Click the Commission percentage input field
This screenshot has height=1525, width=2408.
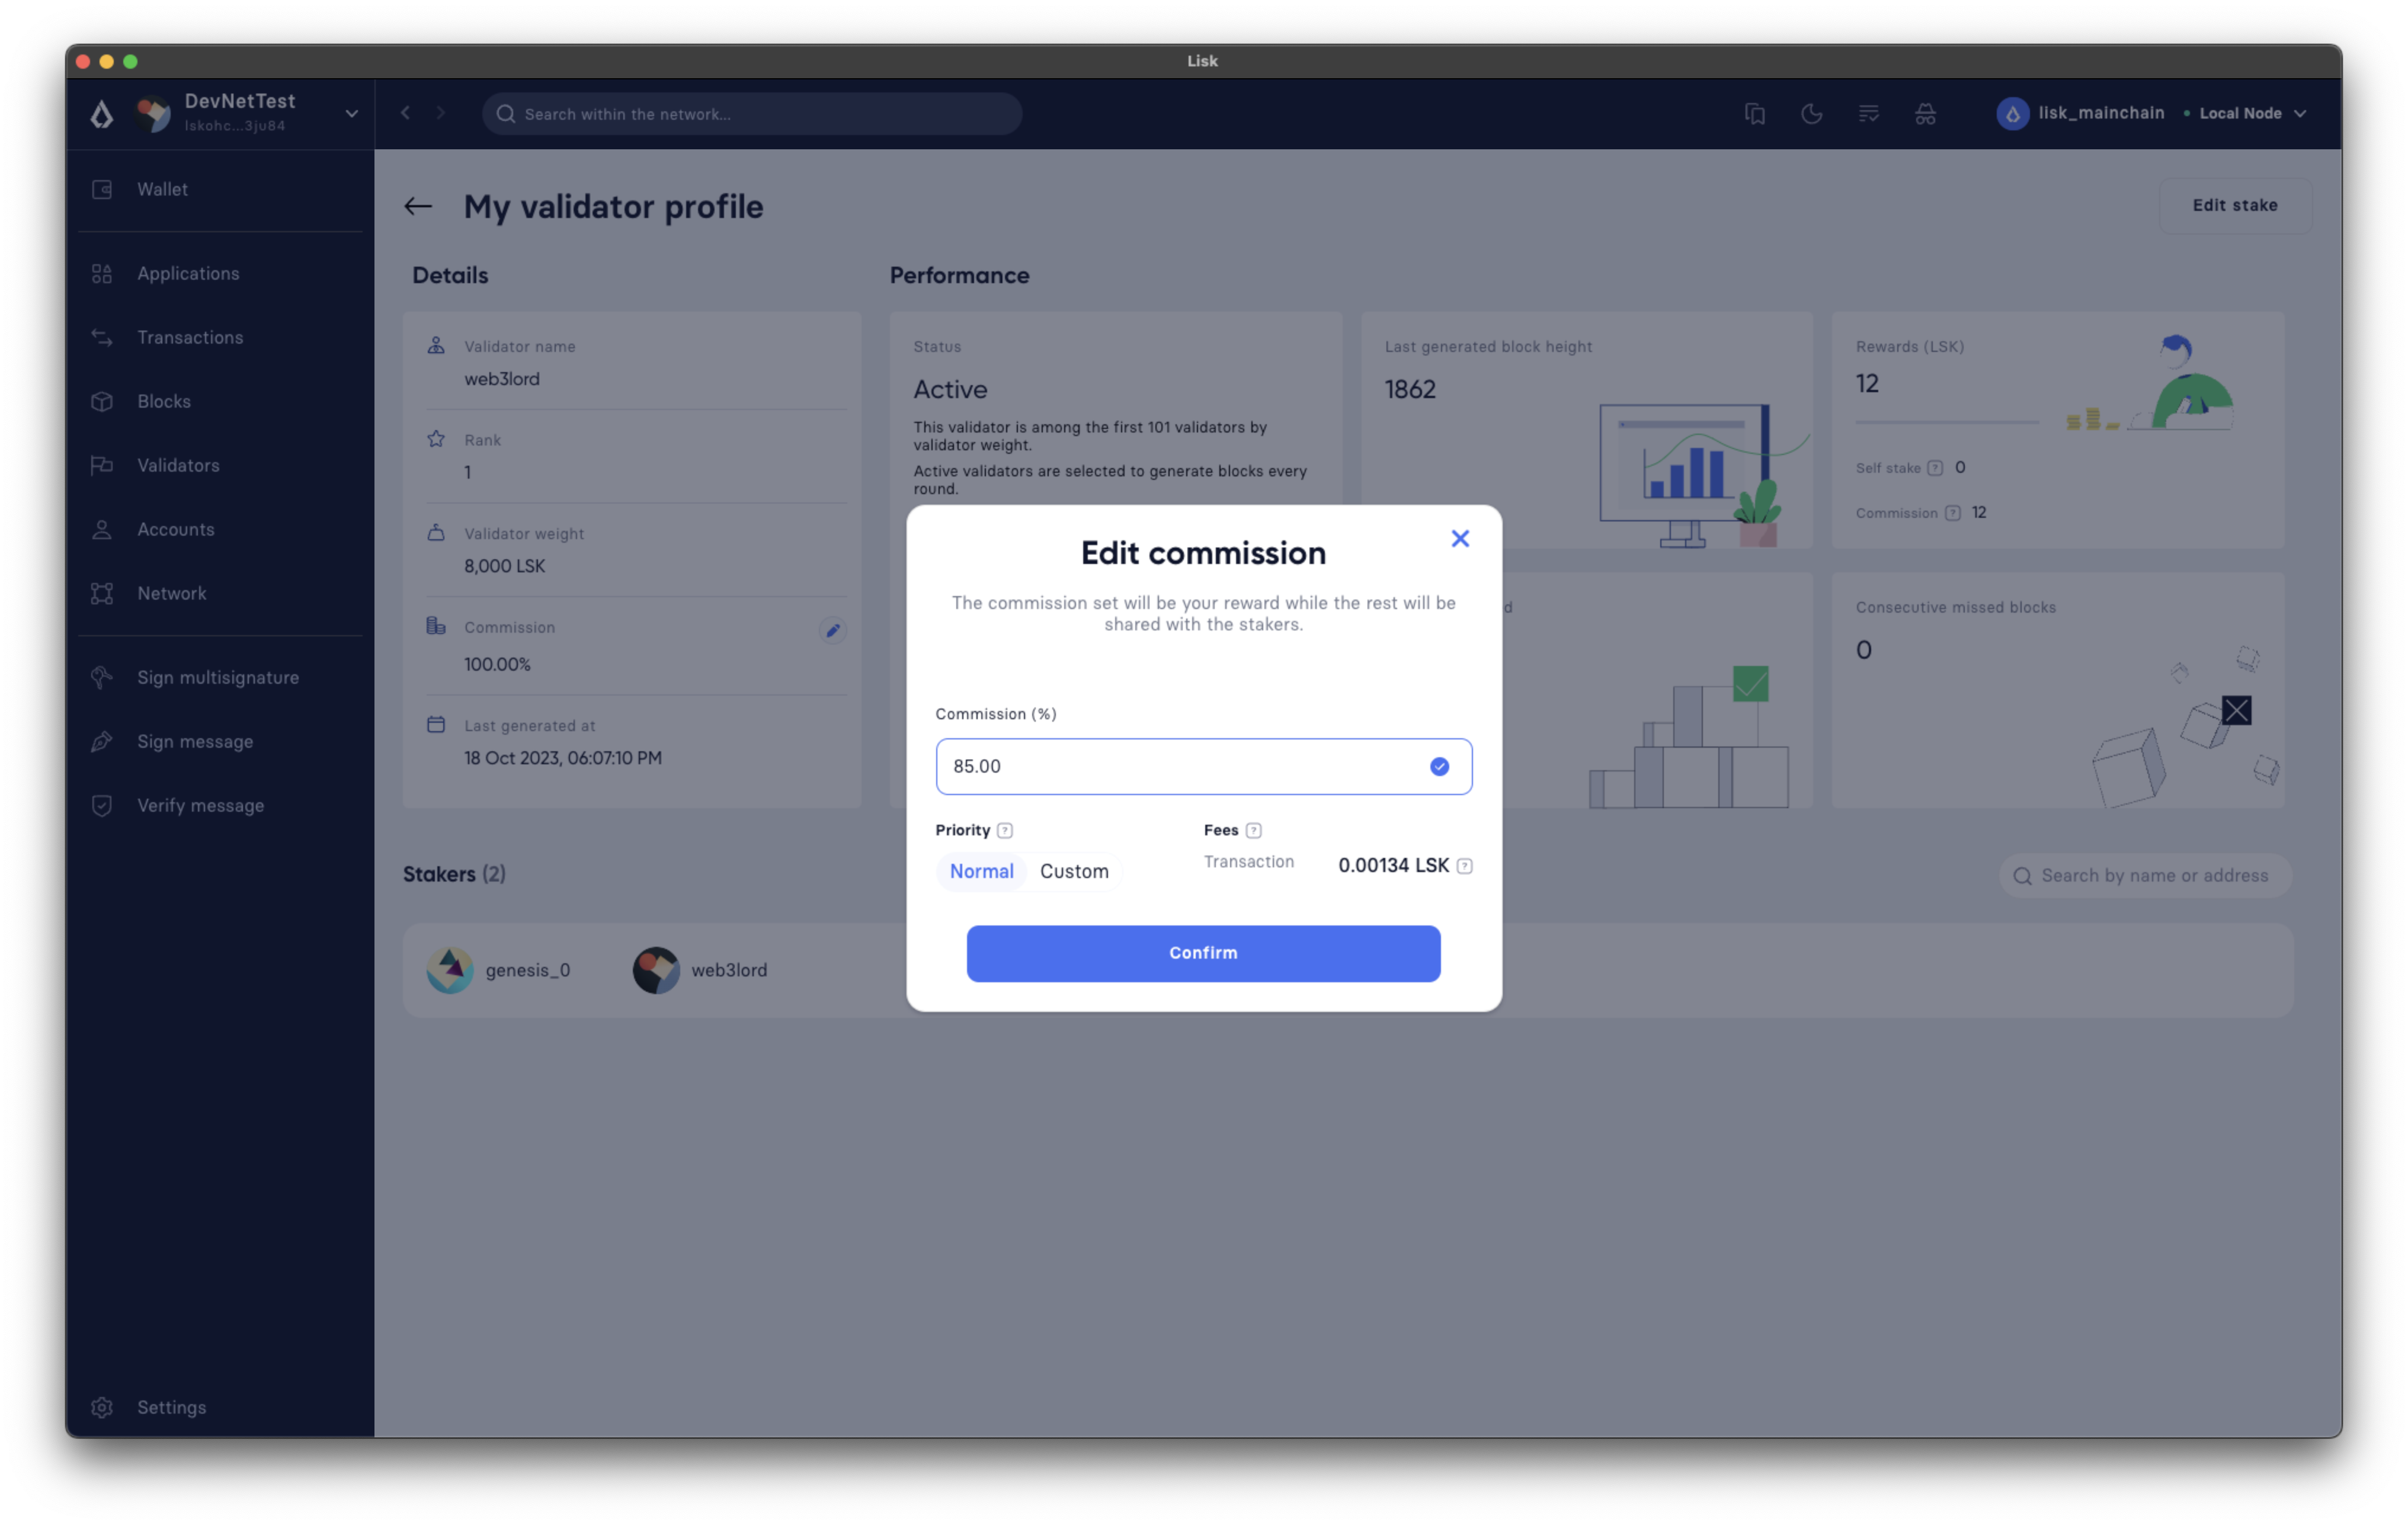[1203, 766]
